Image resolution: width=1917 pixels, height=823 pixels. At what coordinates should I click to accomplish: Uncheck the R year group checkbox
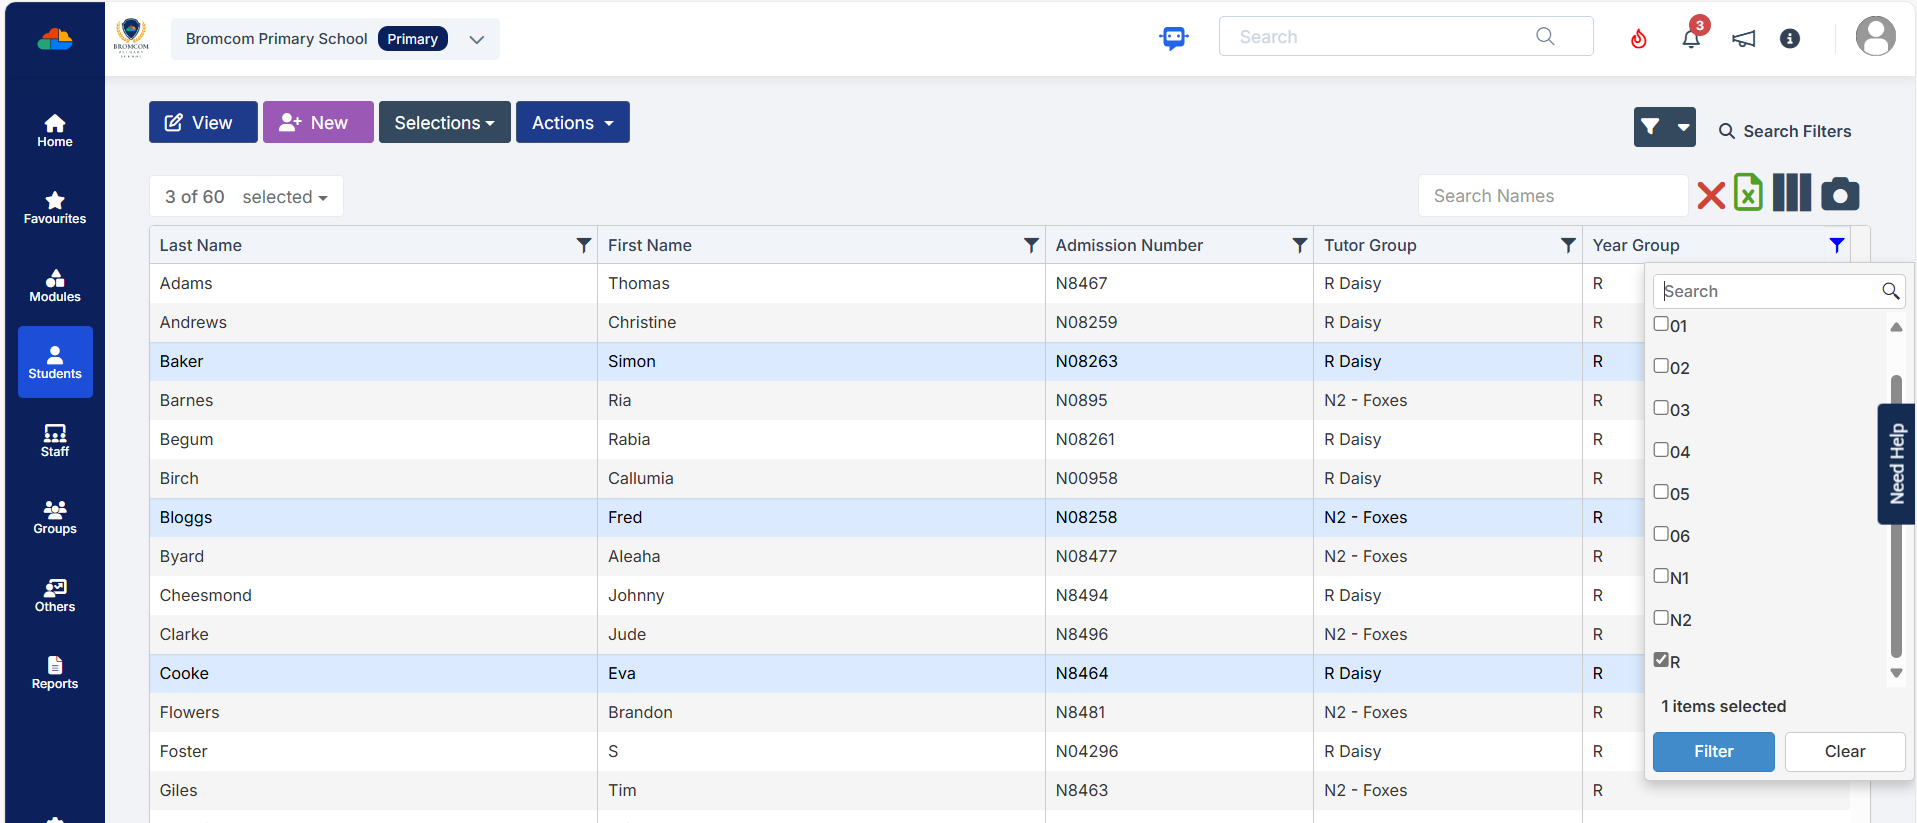[1661, 660]
